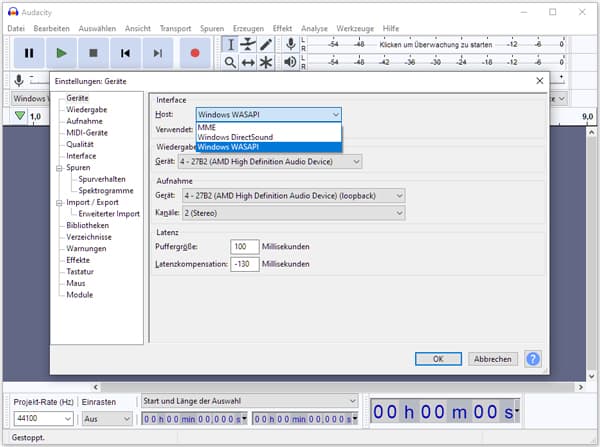600x447 pixels.
Task: Choose Windows WASAPI in the open Host list
Action: pos(269,147)
